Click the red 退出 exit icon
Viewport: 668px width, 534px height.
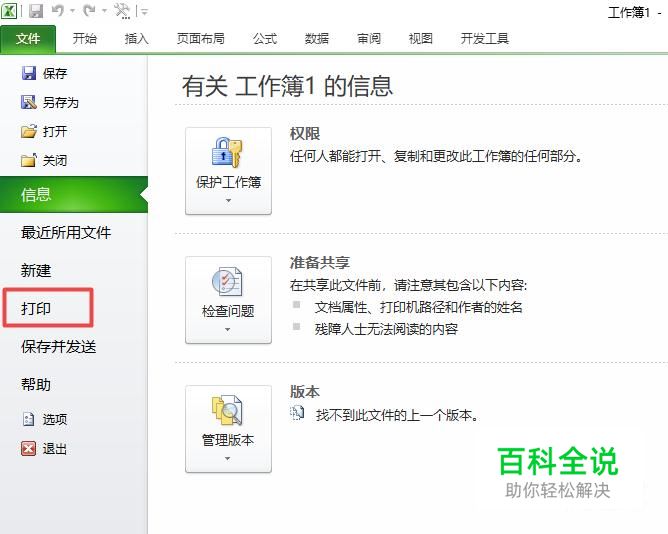[x=29, y=448]
